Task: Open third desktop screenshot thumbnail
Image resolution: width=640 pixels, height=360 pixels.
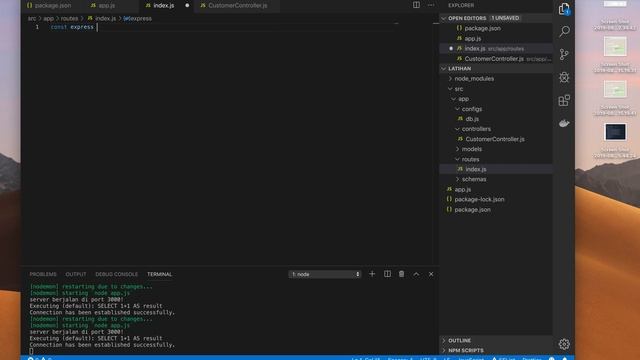Action: (615, 89)
